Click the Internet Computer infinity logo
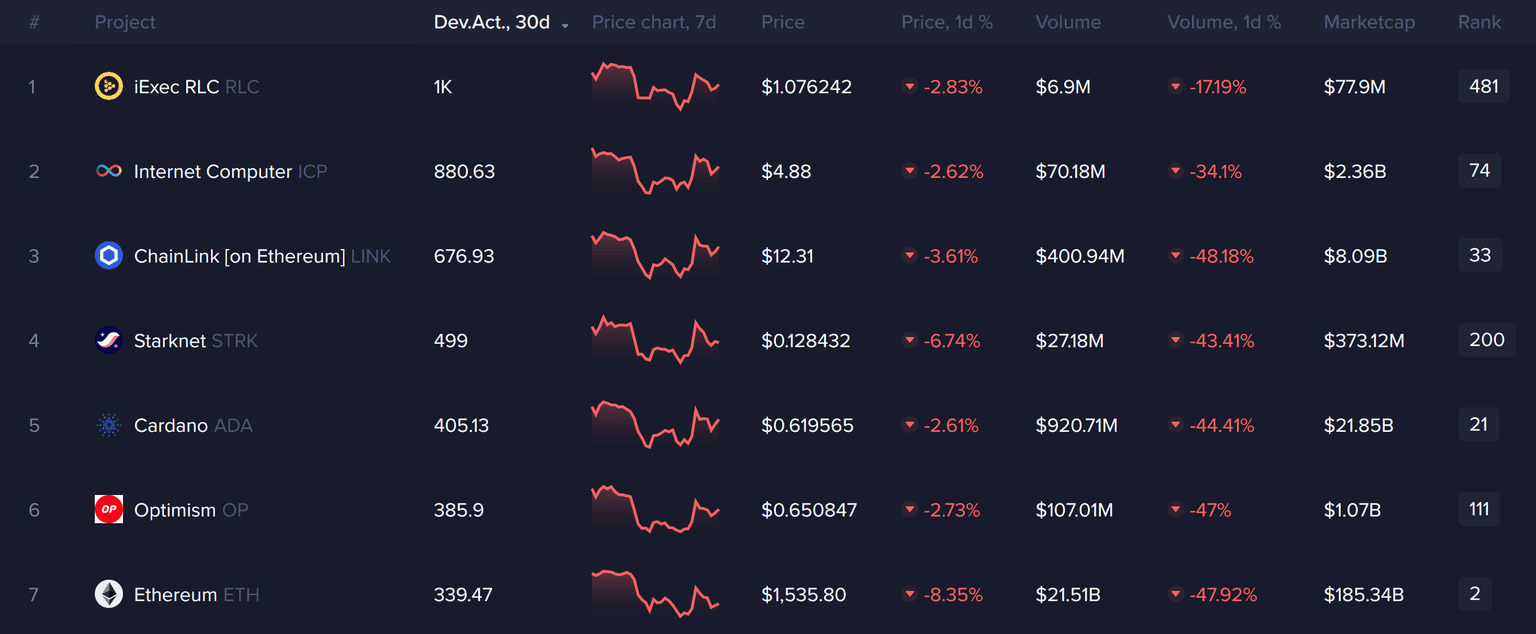Screen dimensions: 1536x634 pos(108,172)
